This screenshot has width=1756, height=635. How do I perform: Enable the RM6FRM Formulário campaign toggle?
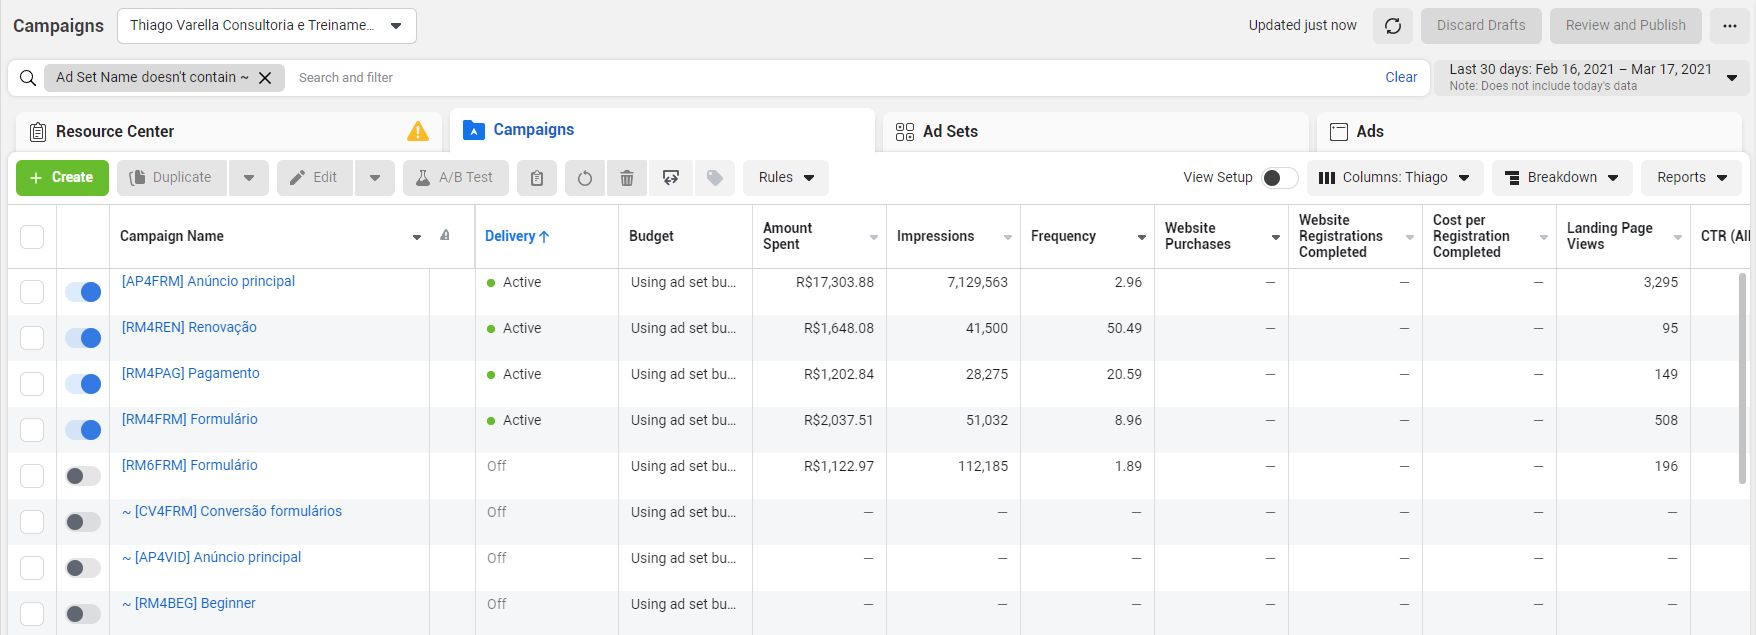tap(83, 476)
